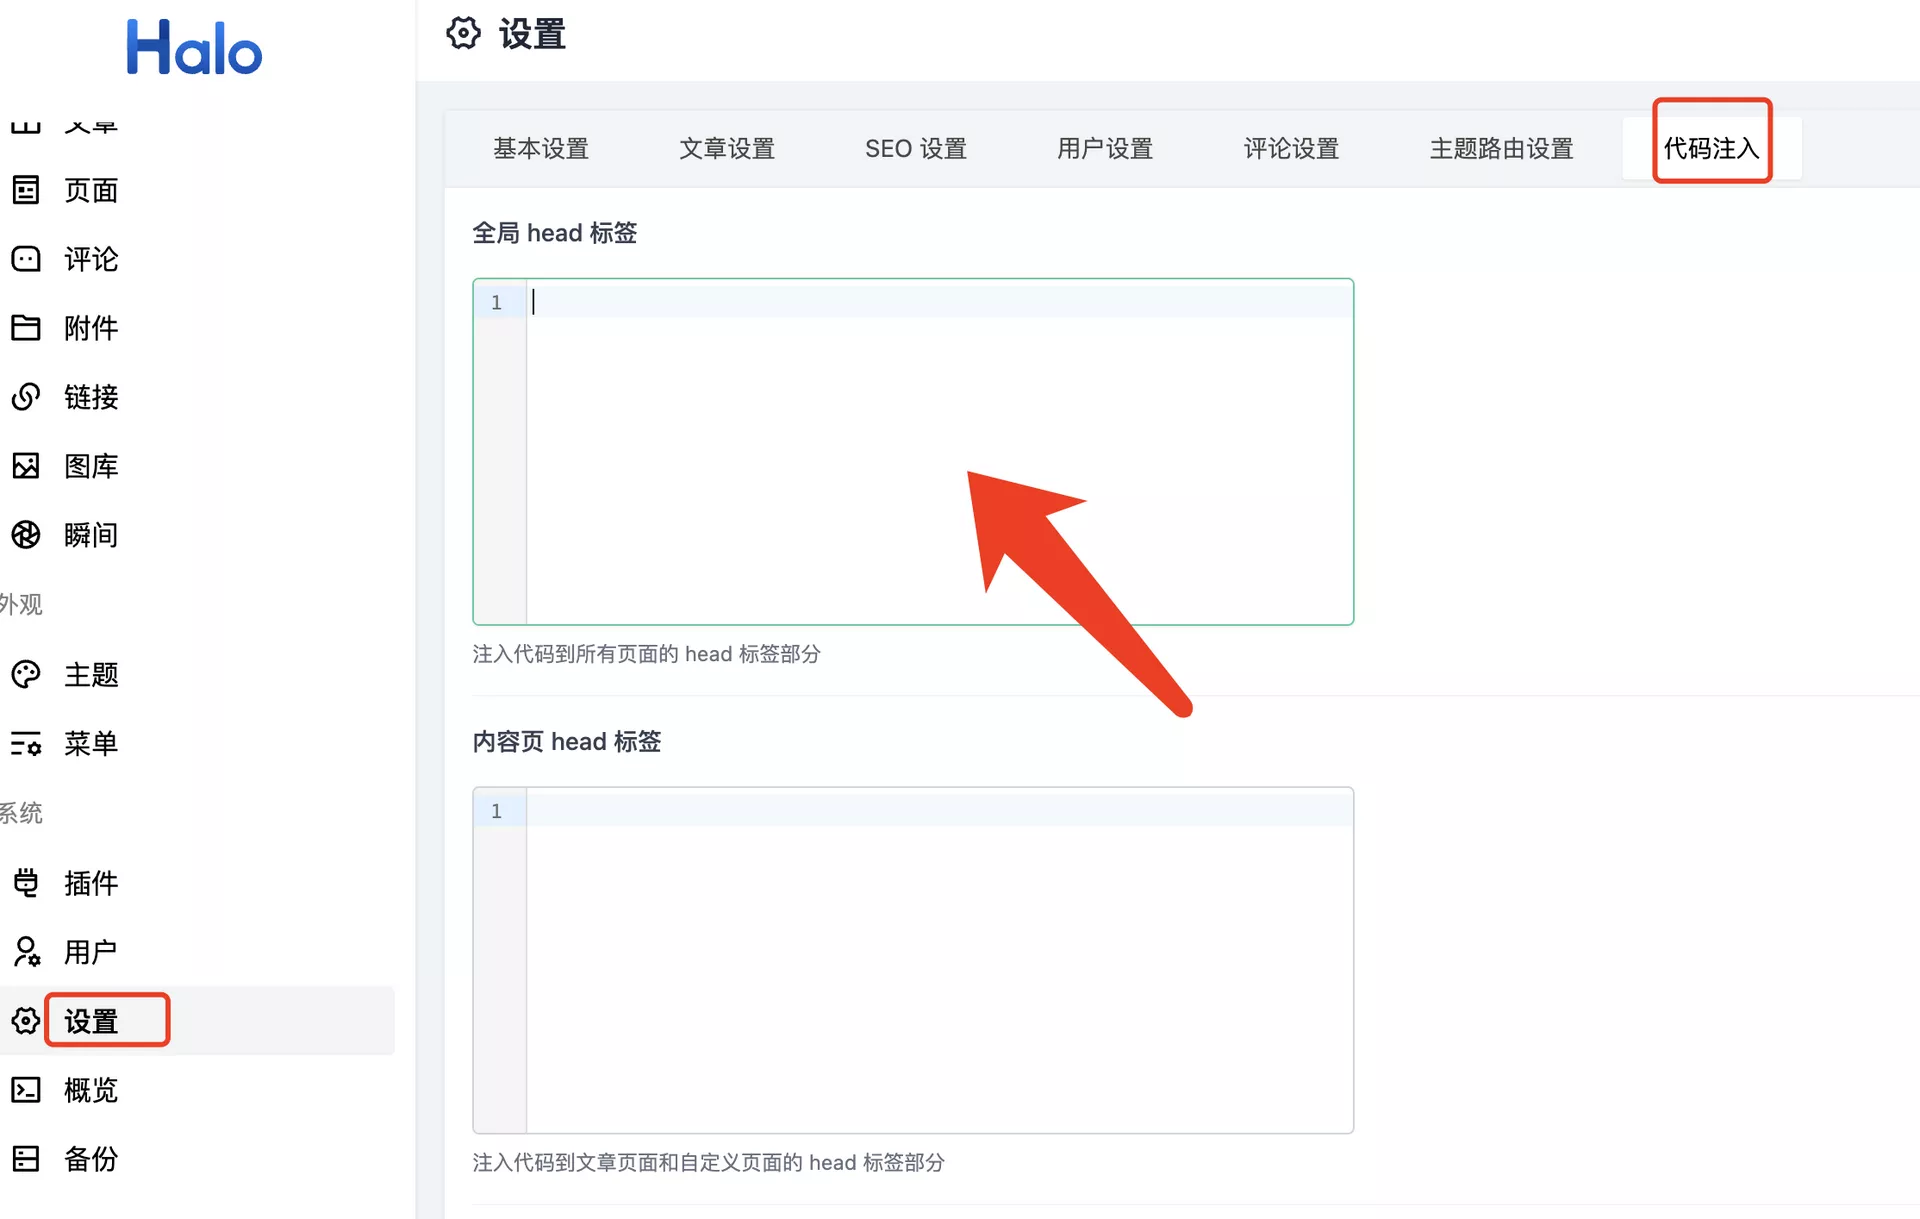Select the 评论设置 tab

tap(1291, 149)
